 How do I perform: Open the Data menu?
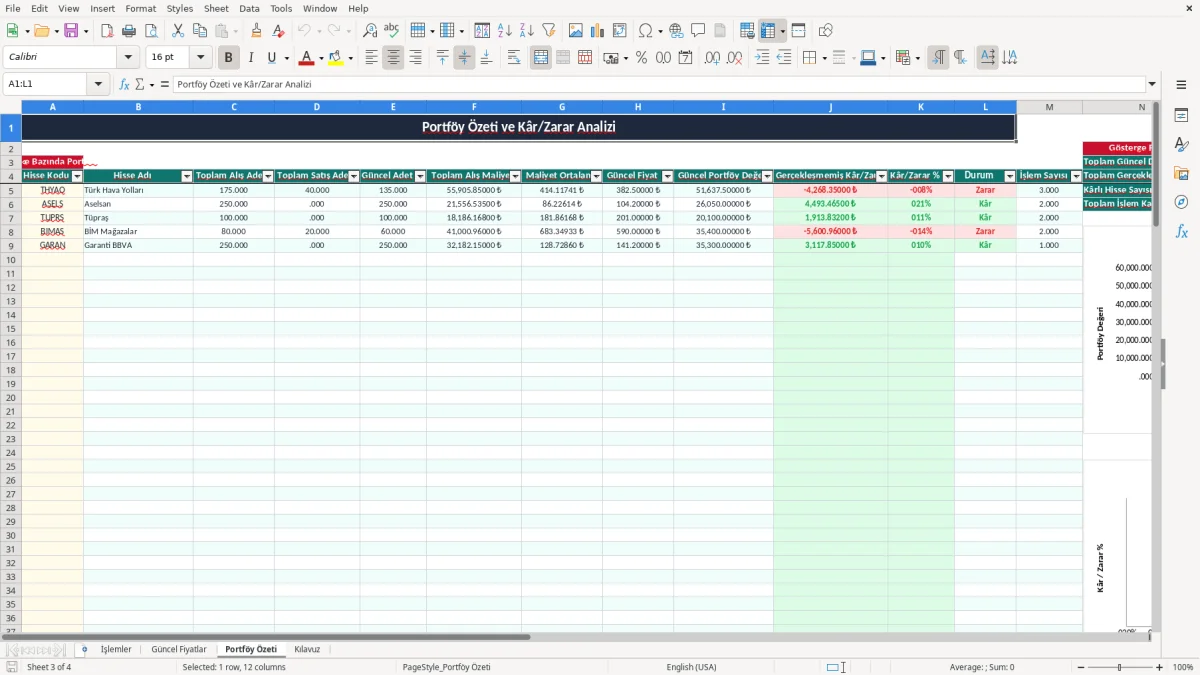[249, 8]
